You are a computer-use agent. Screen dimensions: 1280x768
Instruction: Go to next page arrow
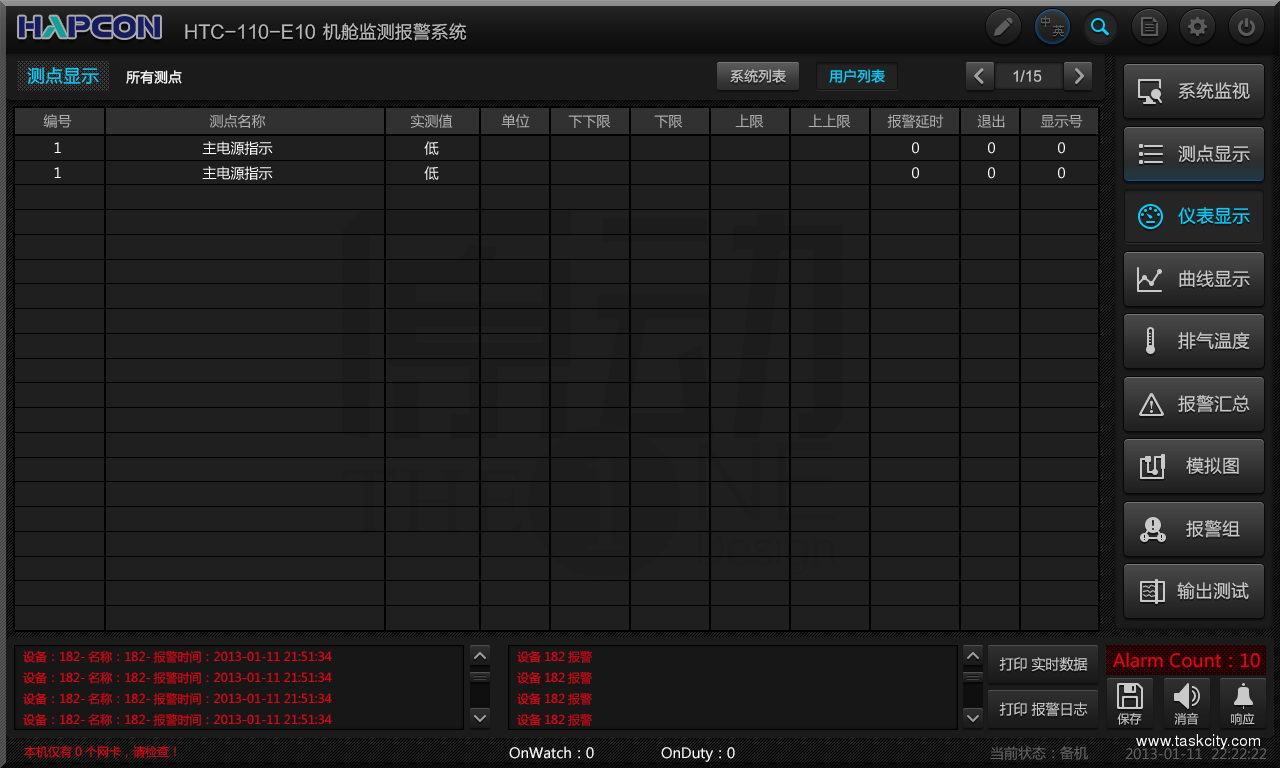[1077, 76]
